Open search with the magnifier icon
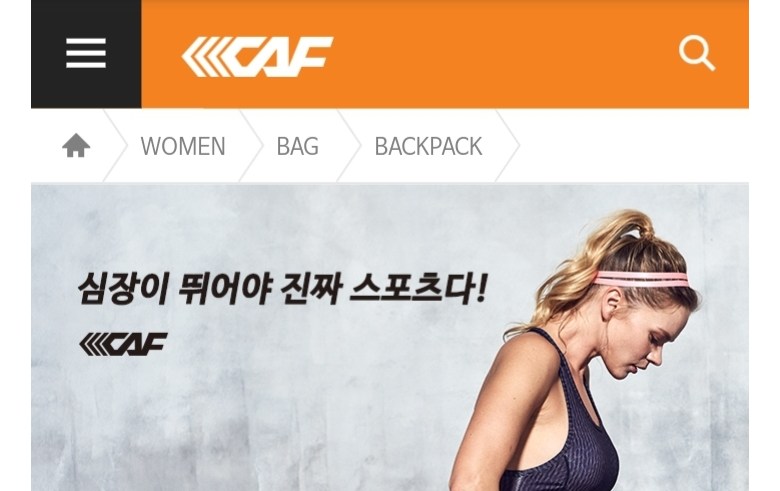This screenshot has height=491, width=780. click(x=697, y=53)
